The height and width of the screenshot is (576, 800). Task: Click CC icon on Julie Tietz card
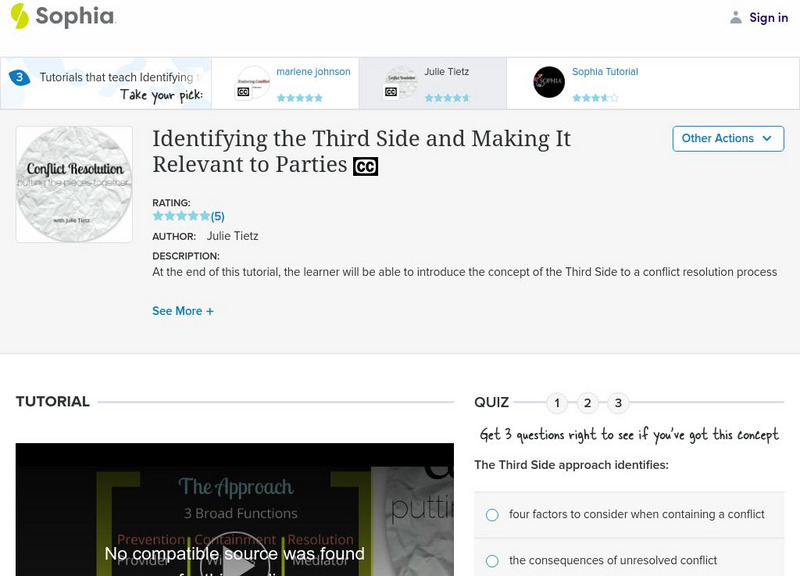[391, 92]
